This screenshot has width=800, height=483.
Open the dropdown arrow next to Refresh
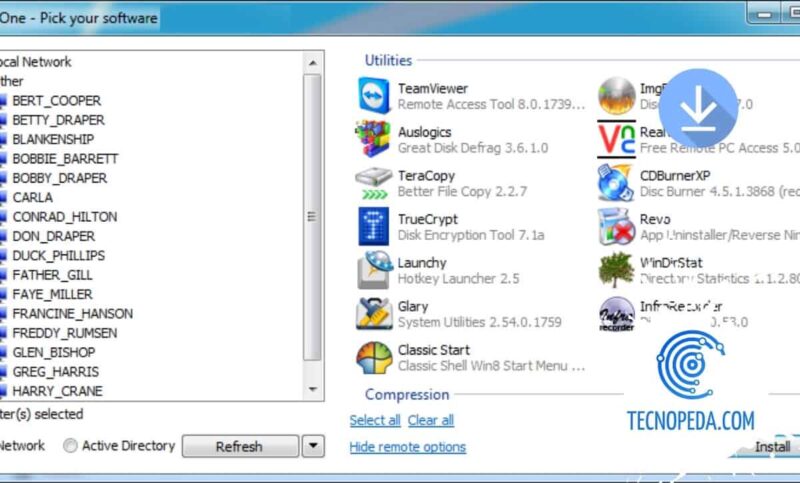(x=313, y=446)
